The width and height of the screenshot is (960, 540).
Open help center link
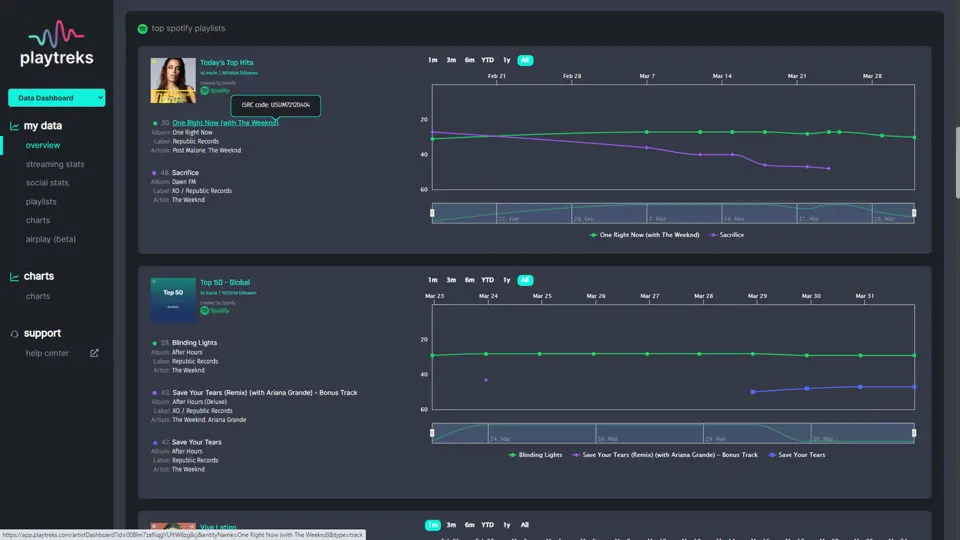click(x=47, y=353)
